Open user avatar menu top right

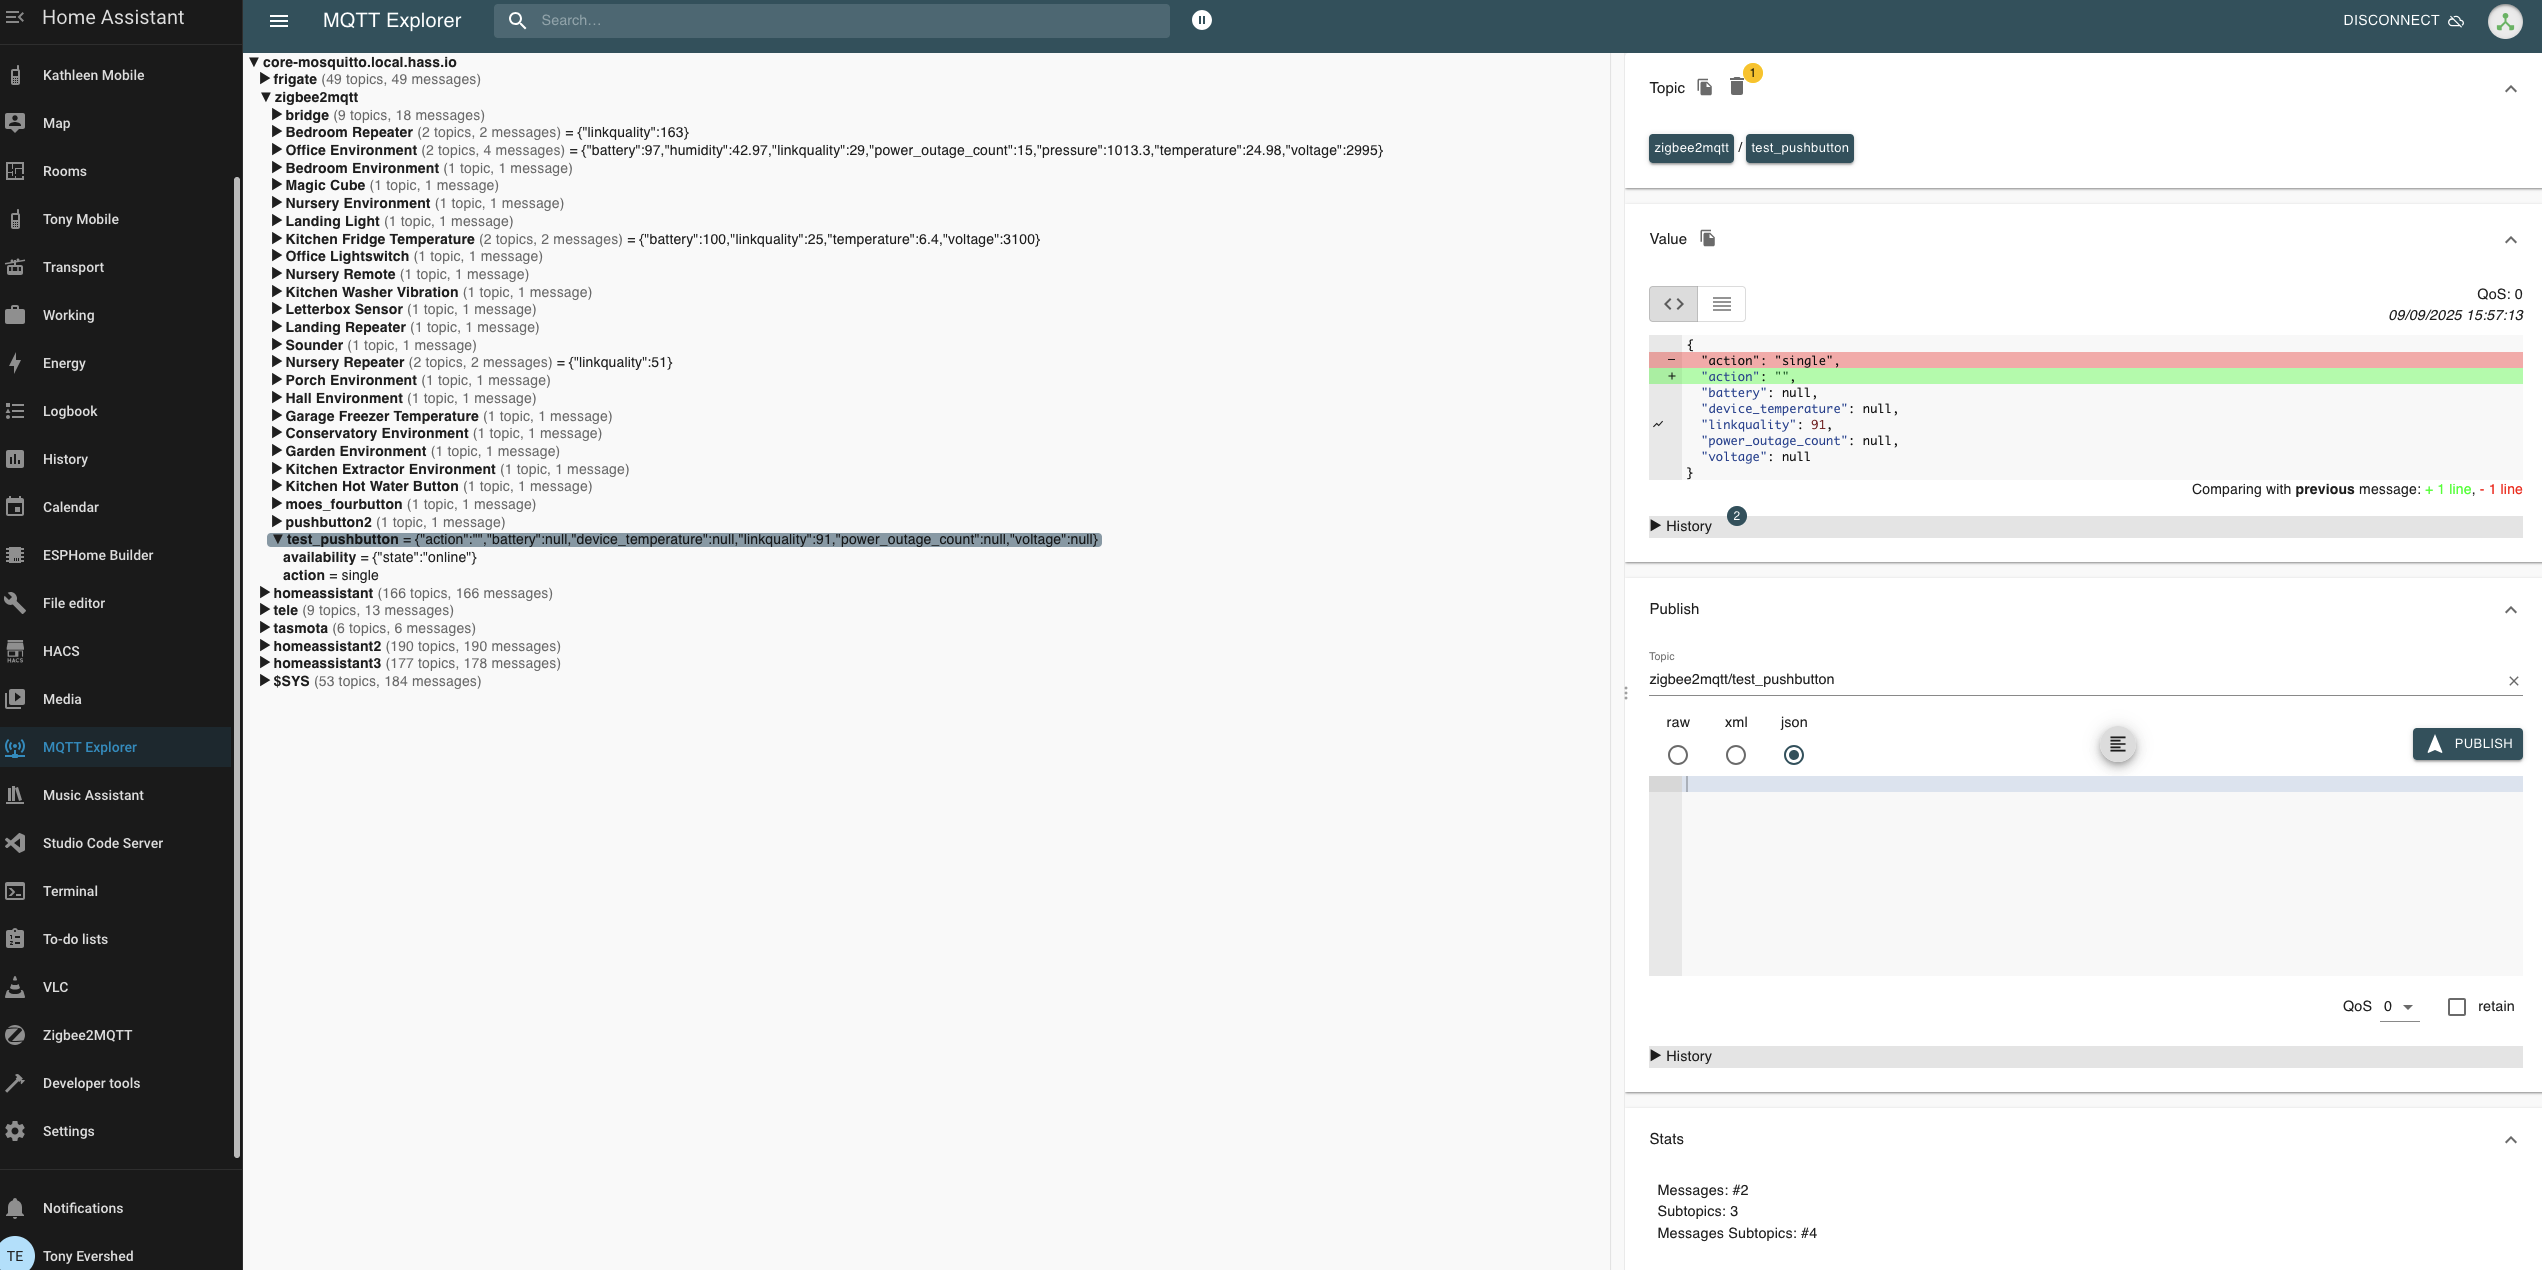(x=2505, y=21)
